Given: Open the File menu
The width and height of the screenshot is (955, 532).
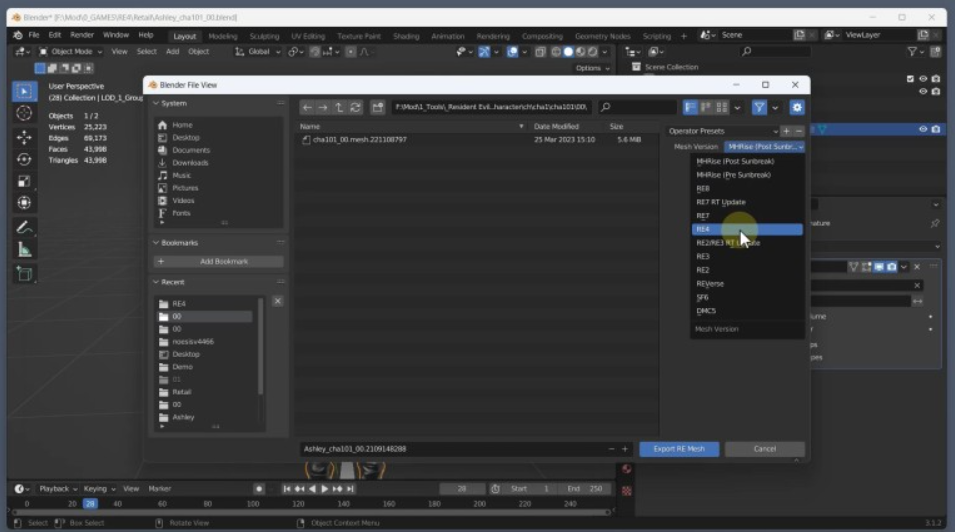Looking at the screenshot, I should coord(33,35).
